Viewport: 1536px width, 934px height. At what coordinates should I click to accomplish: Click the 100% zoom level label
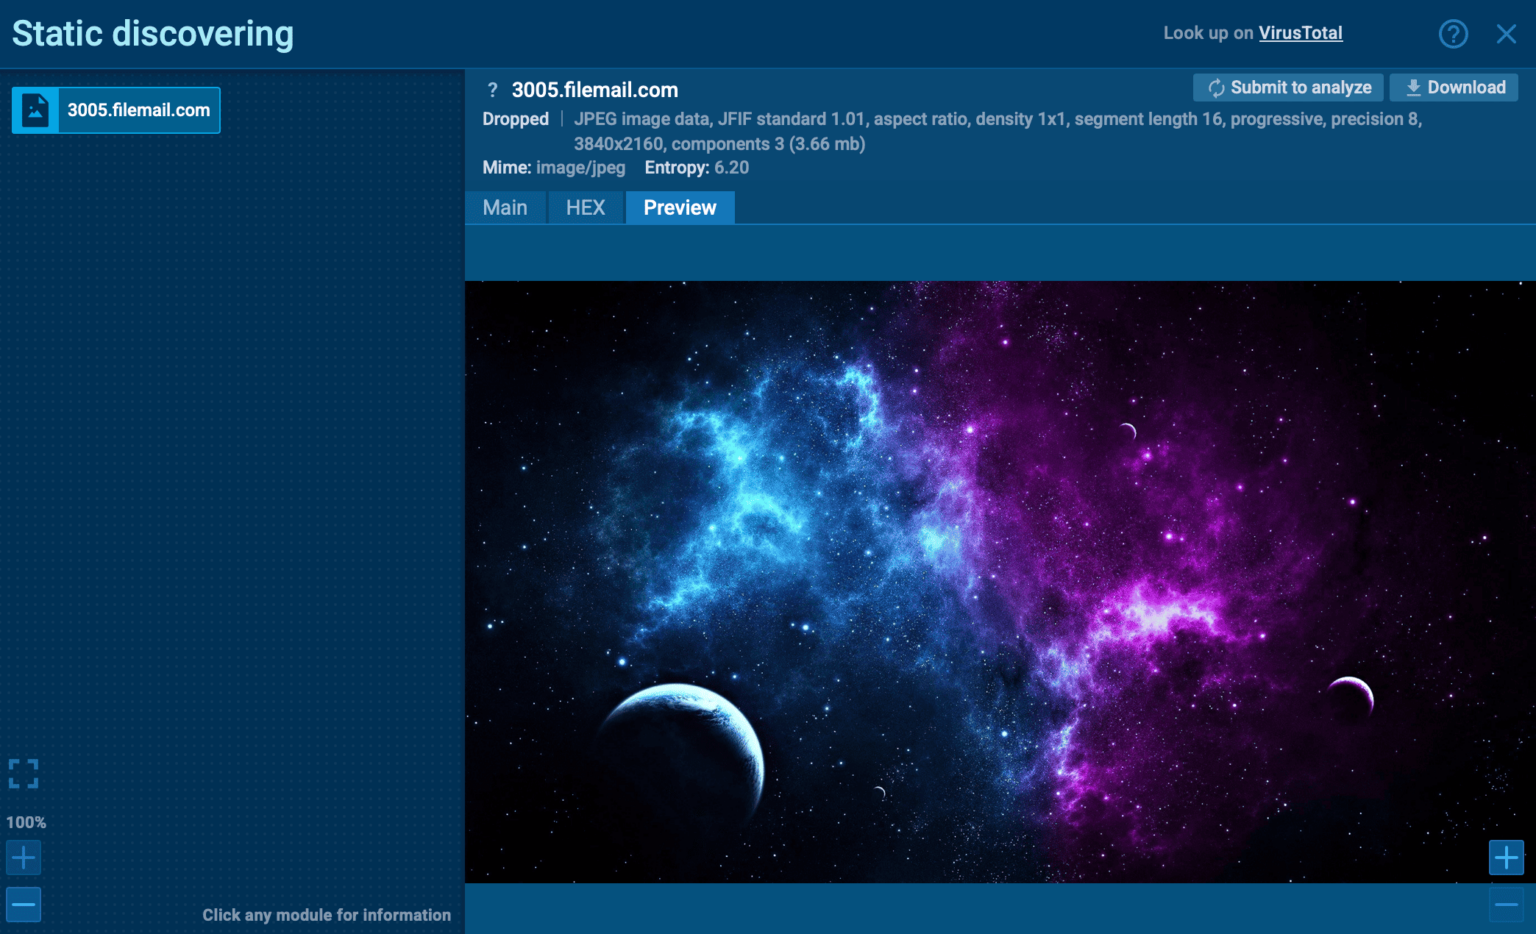(x=26, y=822)
